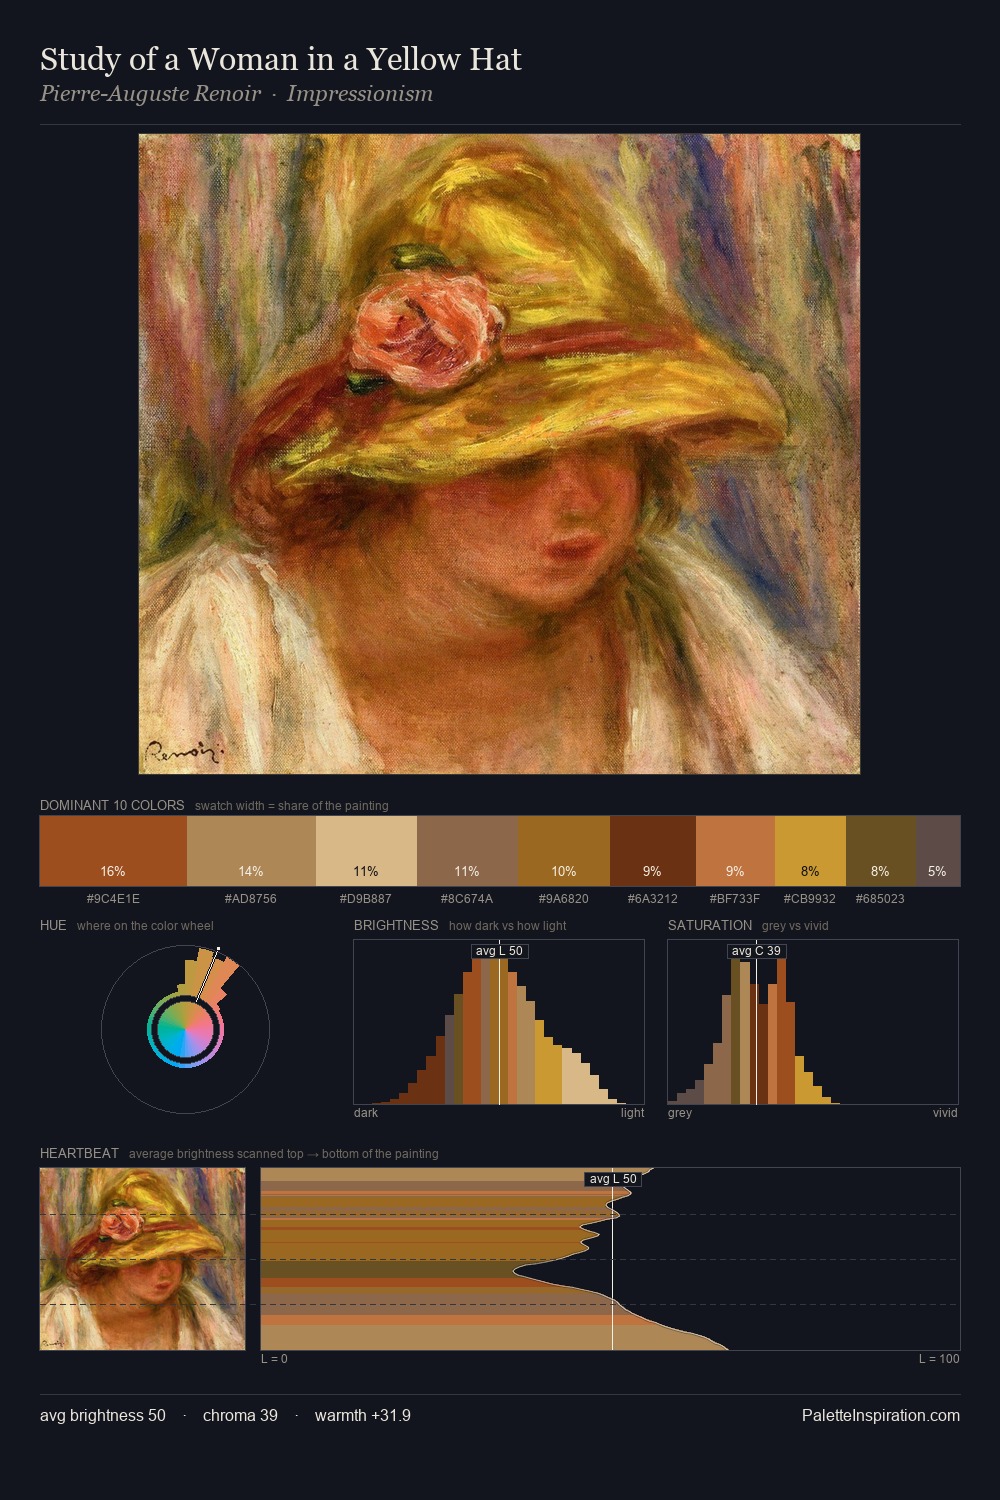1000x1500 pixels.
Task: Choose the golden yellow swatch above #CB9932
Action: point(810,851)
